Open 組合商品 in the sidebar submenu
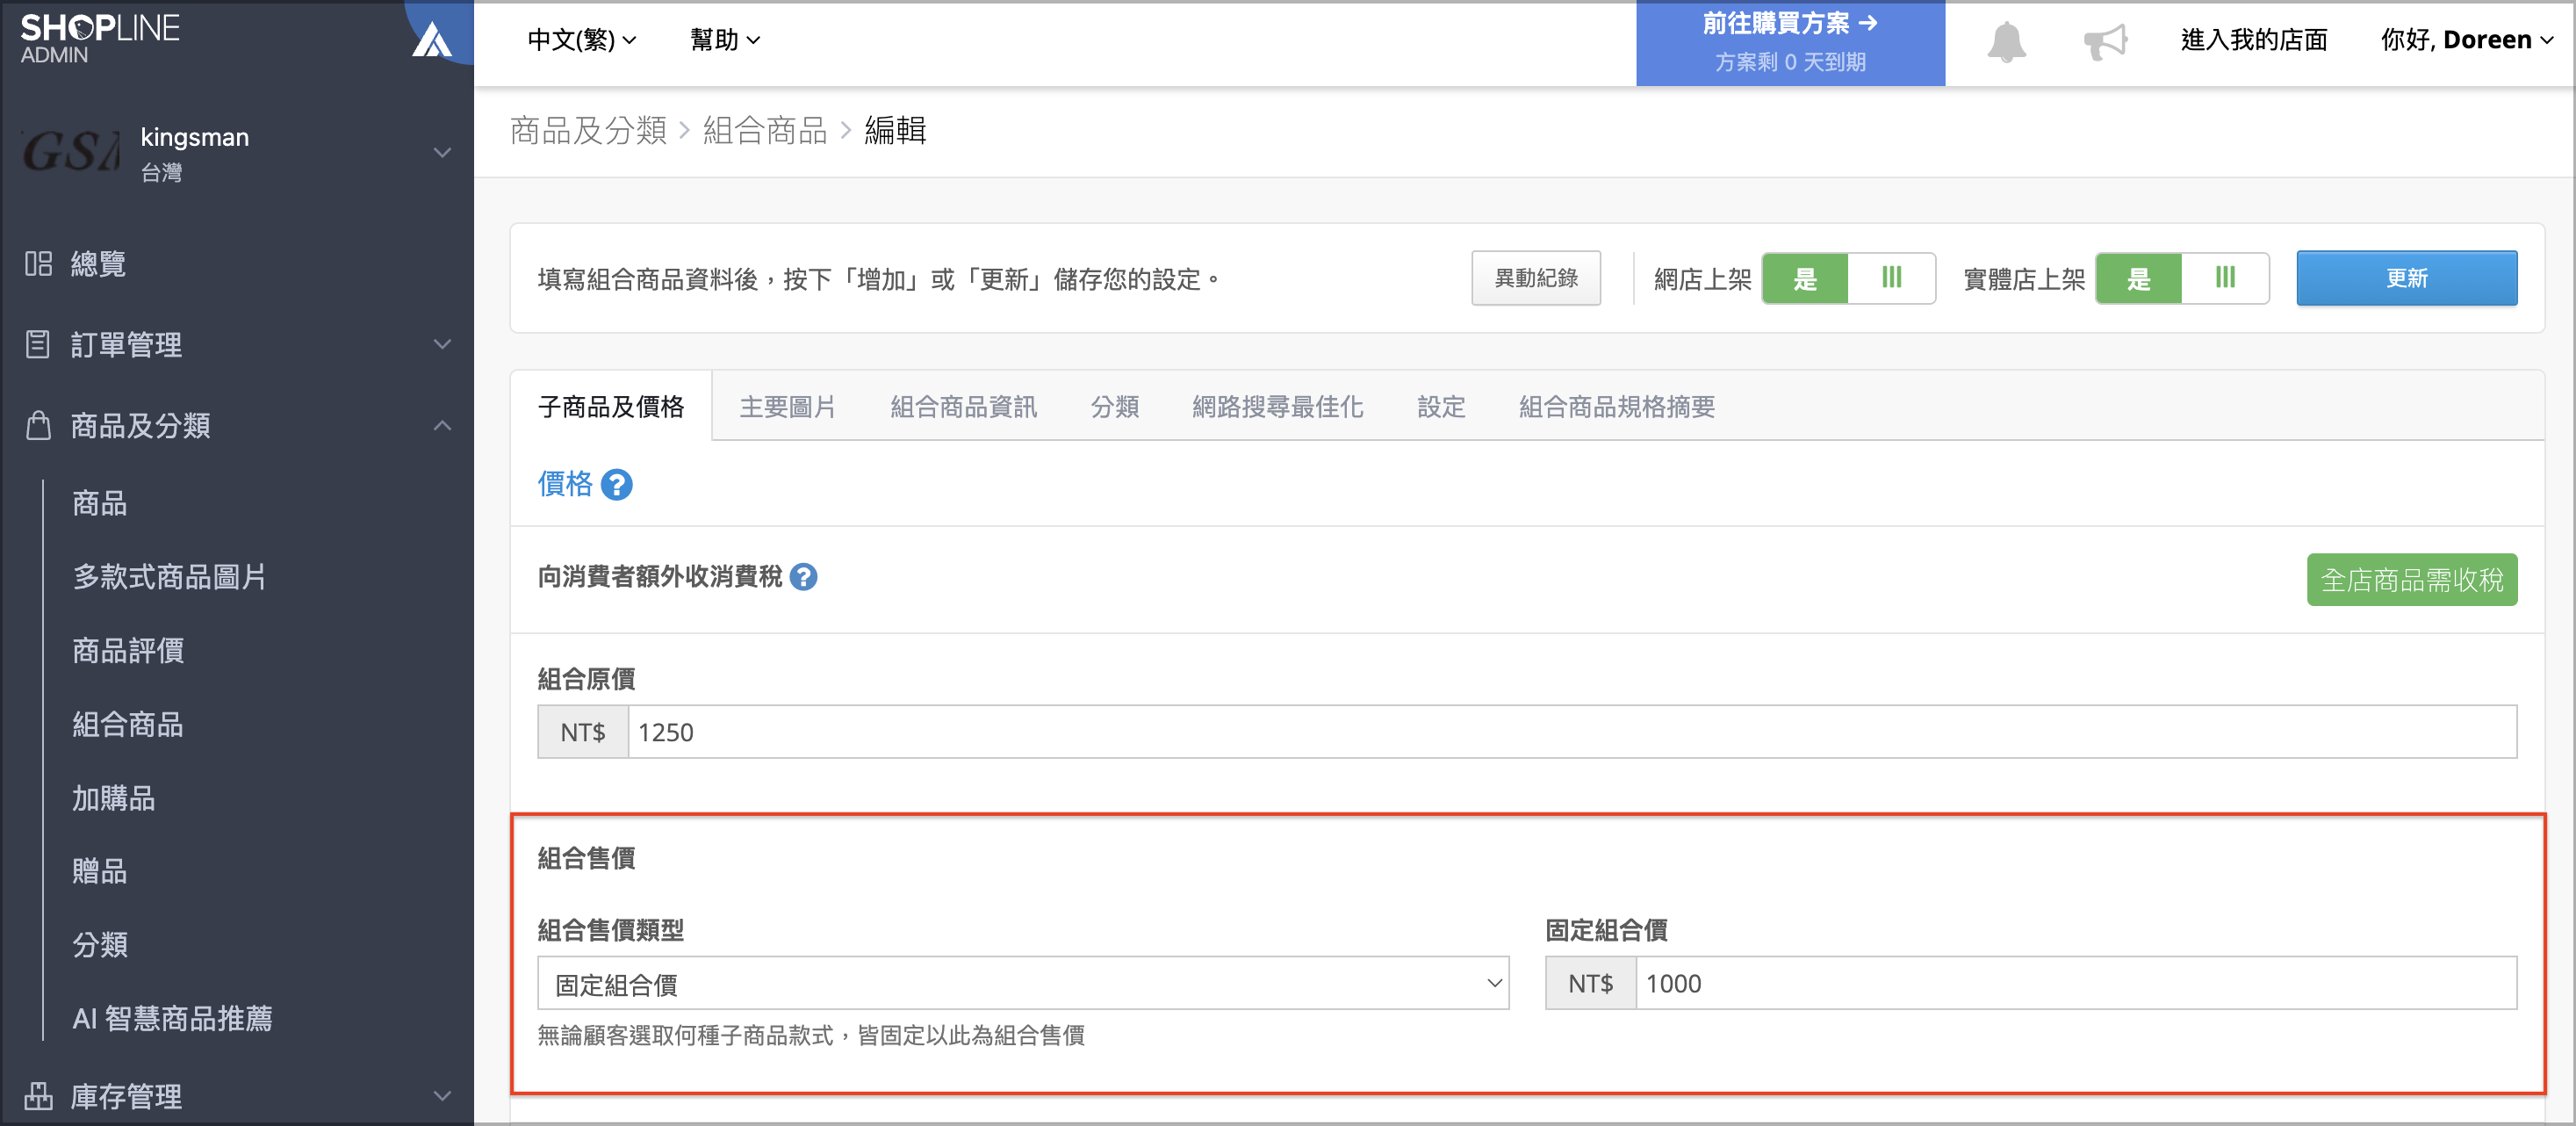Screen dimensions: 2576x1126 point(128,724)
